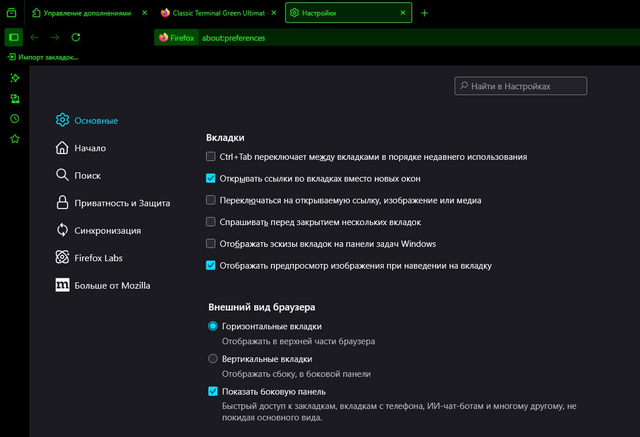640x437 pixels.
Task: Open the bookmarks star sidebar icon
Action: coord(15,139)
